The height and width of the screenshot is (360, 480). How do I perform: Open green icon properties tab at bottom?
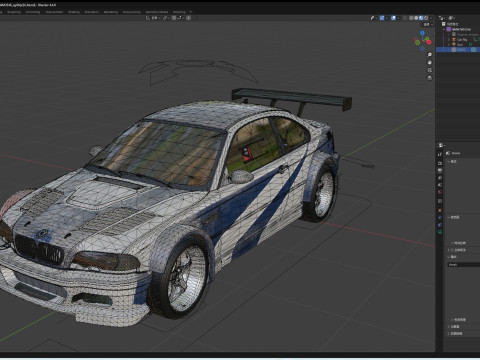(440, 232)
